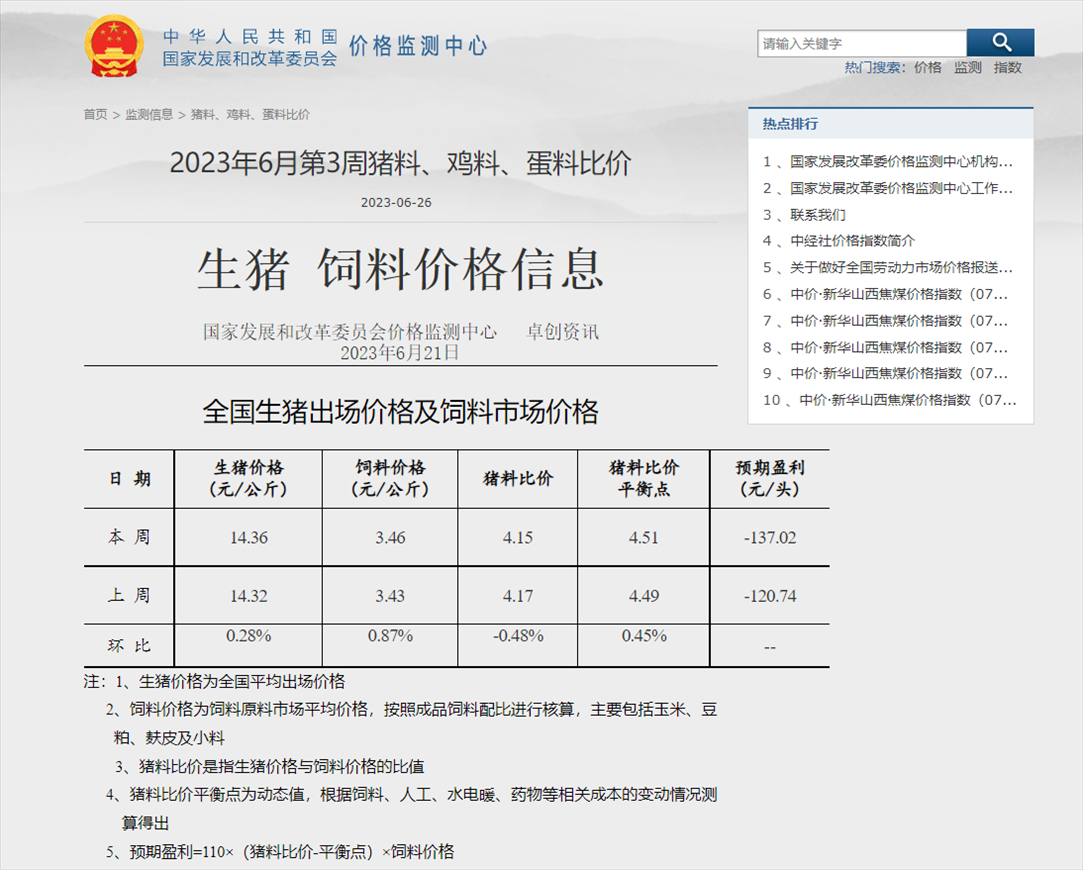Click the national emblem logo
The width and height of the screenshot is (1083, 870).
pyautogui.click(x=115, y=47)
